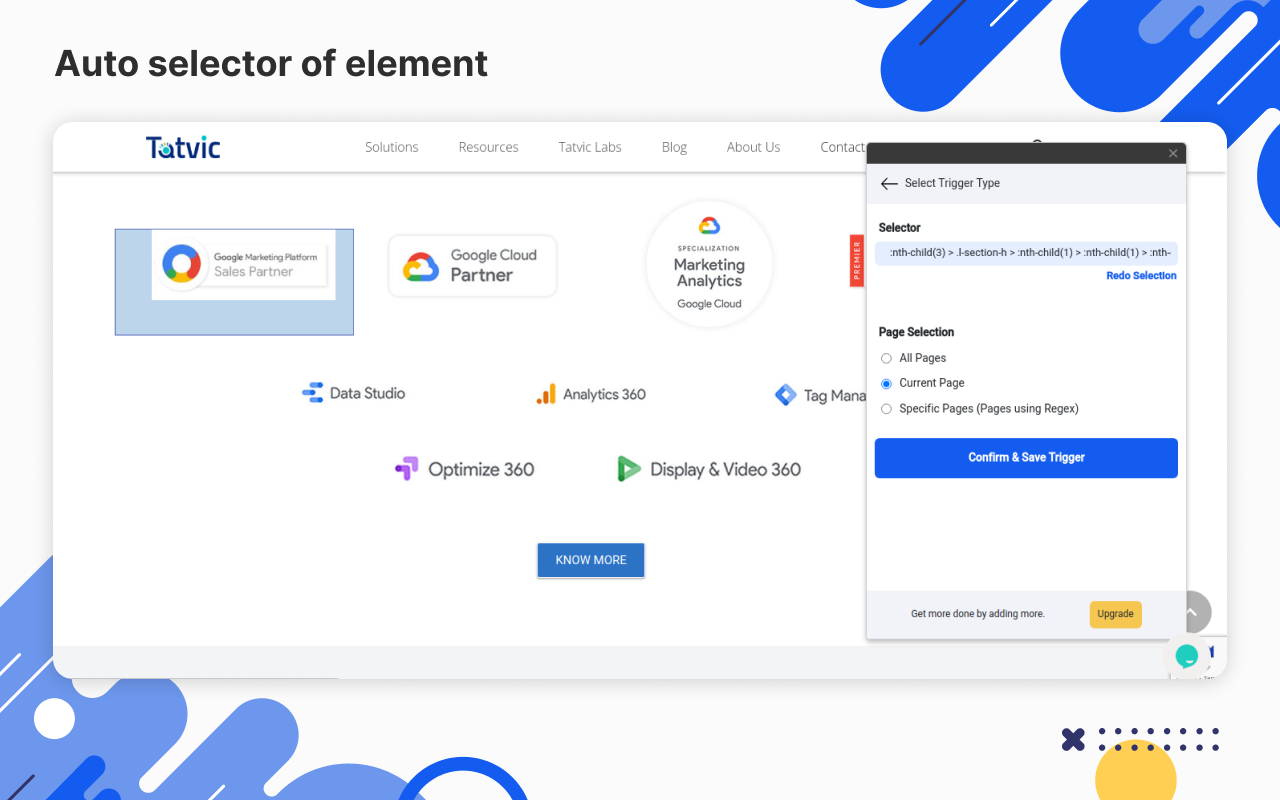
Task: Click the Marketing Analytics specialization badge
Action: point(709,264)
